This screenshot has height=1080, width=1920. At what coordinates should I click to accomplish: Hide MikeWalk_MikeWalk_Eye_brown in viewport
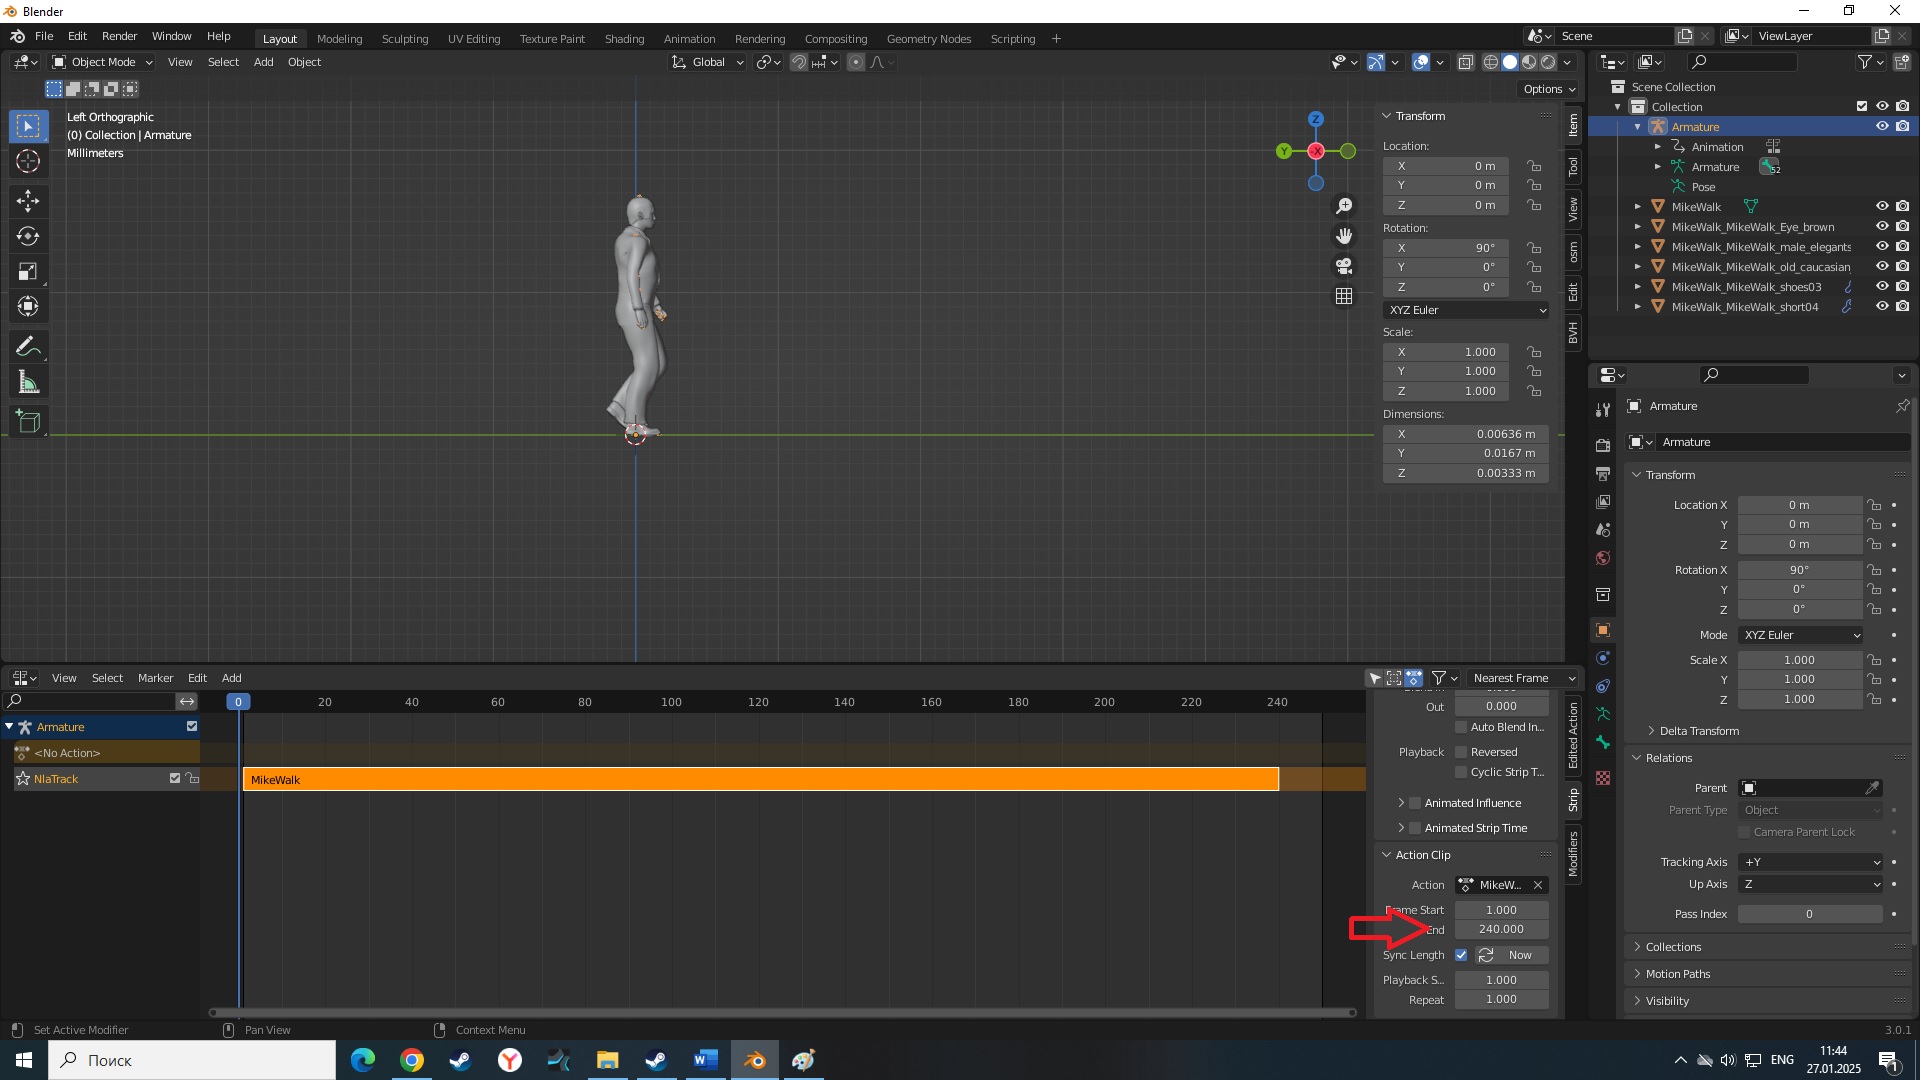(x=1881, y=227)
